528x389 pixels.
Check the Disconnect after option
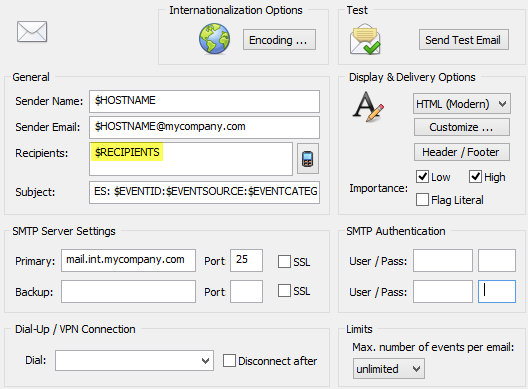229,361
